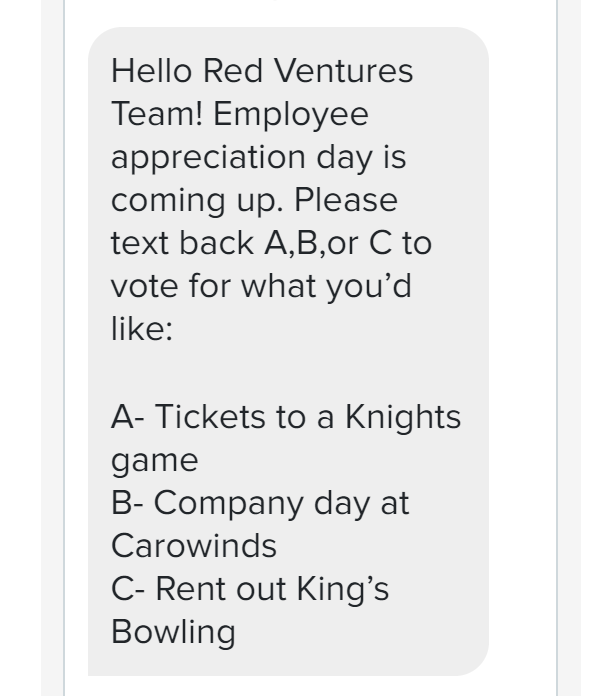Click the word 'Carowinds' in option B
Screen dimensions: 605x696
coord(194,546)
